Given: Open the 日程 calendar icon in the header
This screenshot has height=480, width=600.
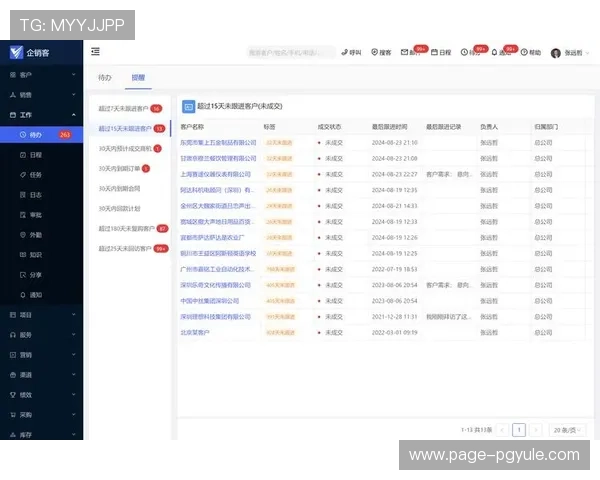Looking at the screenshot, I should pos(434,52).
